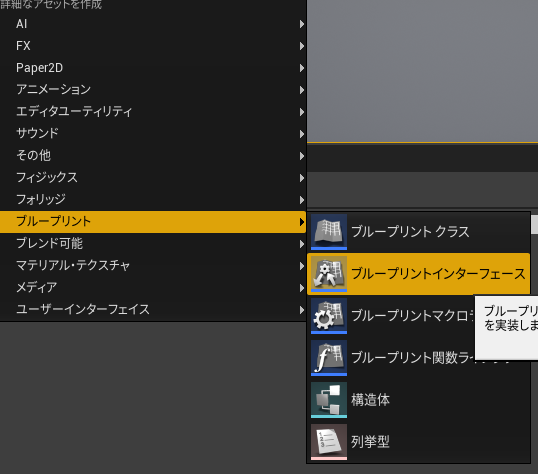Open the AI submenu
Viewport: 538px width, 474px height.
pyautogui.click(x=153, y=24)
